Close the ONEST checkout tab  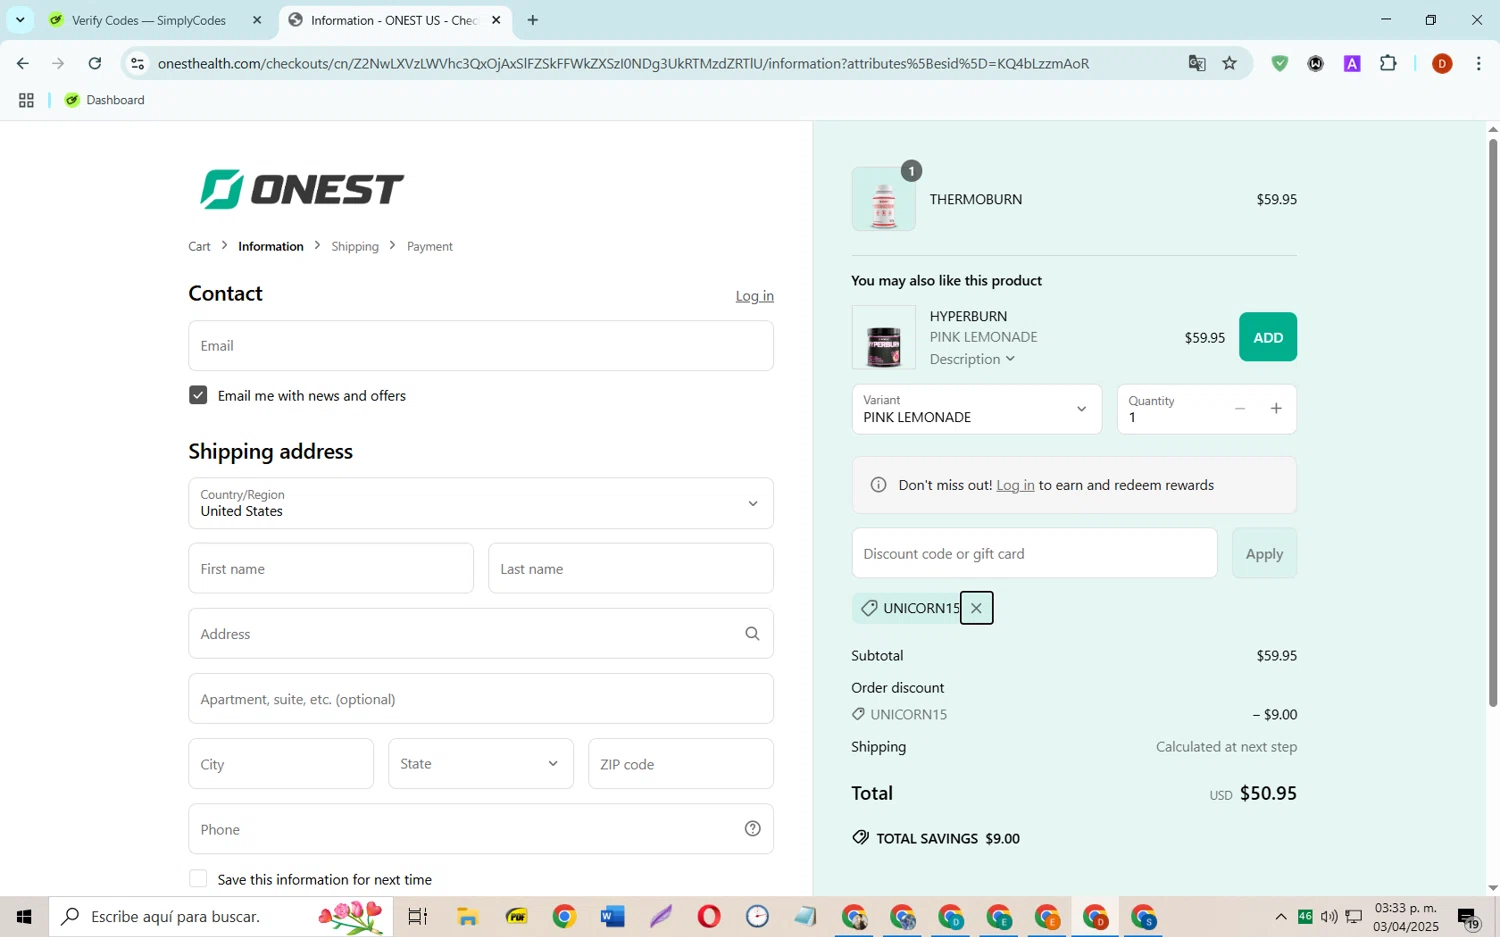click(496, 20)
